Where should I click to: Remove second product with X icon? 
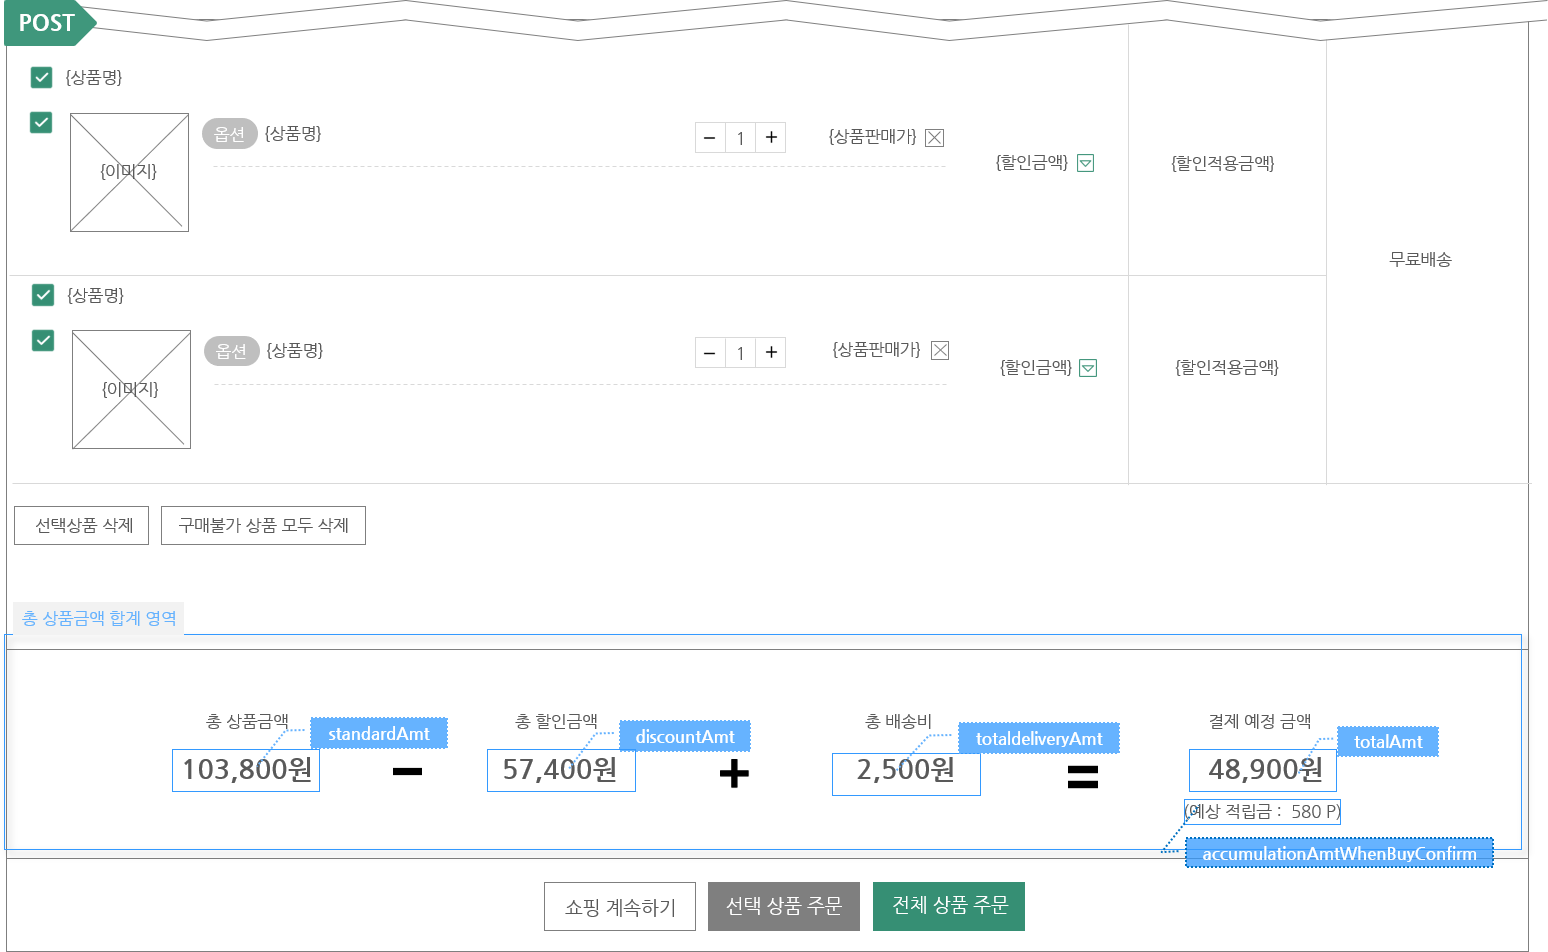click(940, 350)
